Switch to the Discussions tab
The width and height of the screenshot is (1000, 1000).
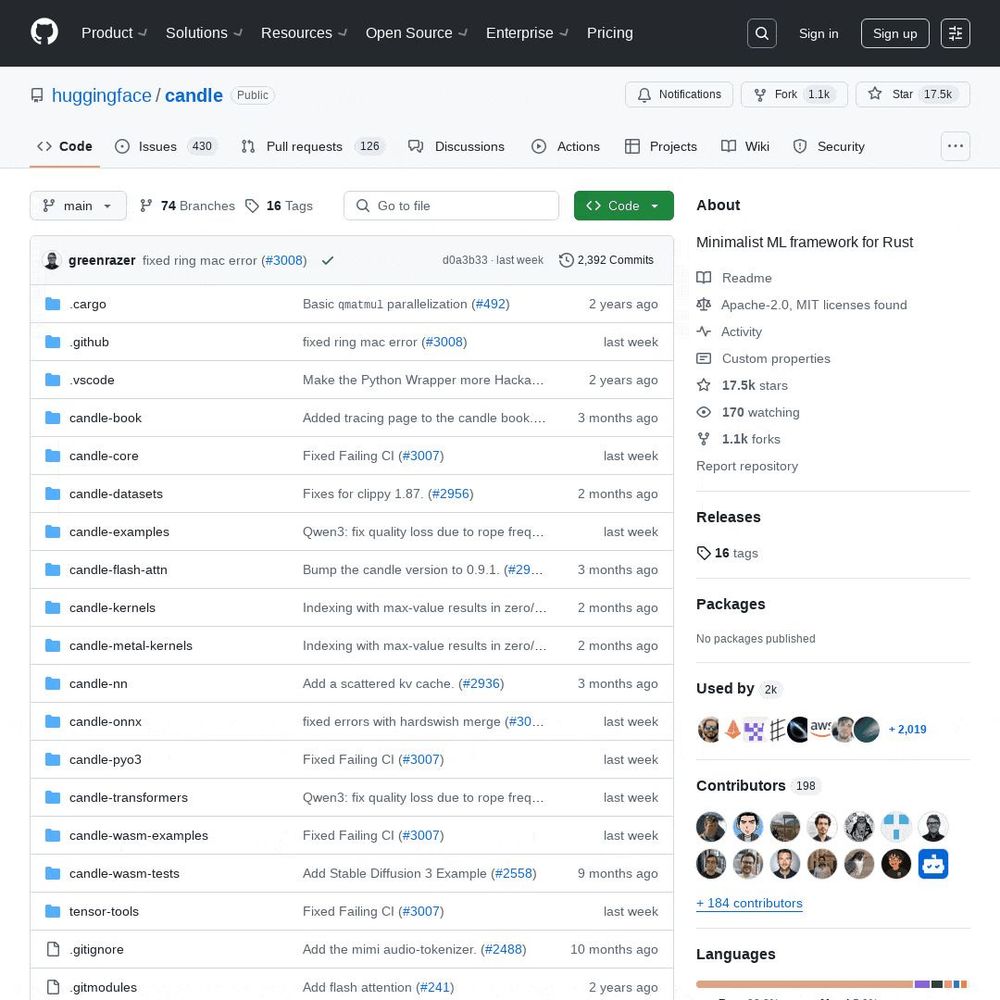[457, 147]
